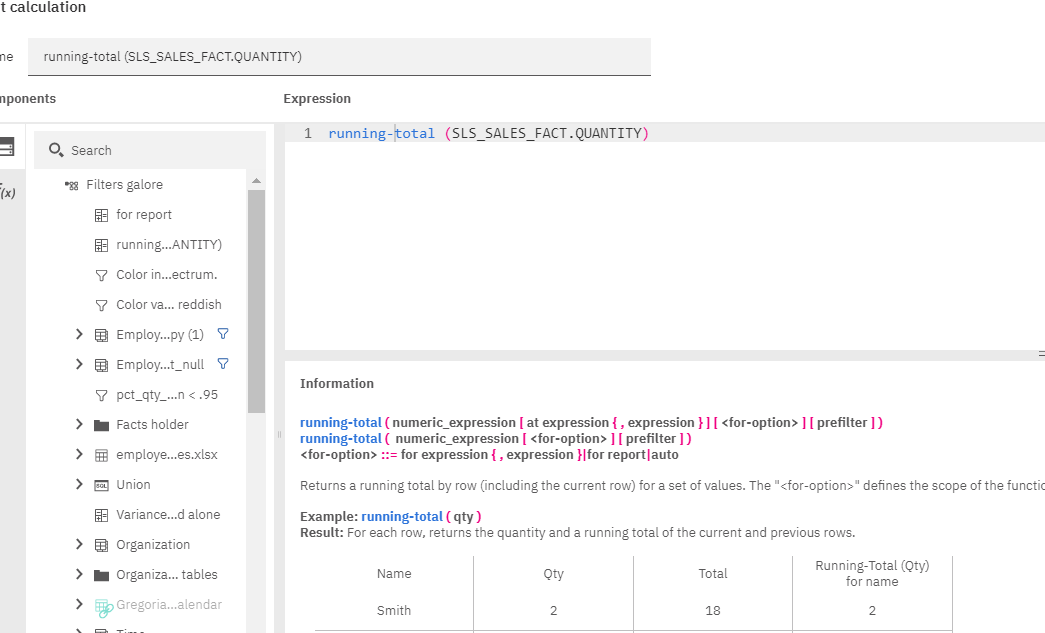
Task: Click the components Search field
Action: [150, 150]
